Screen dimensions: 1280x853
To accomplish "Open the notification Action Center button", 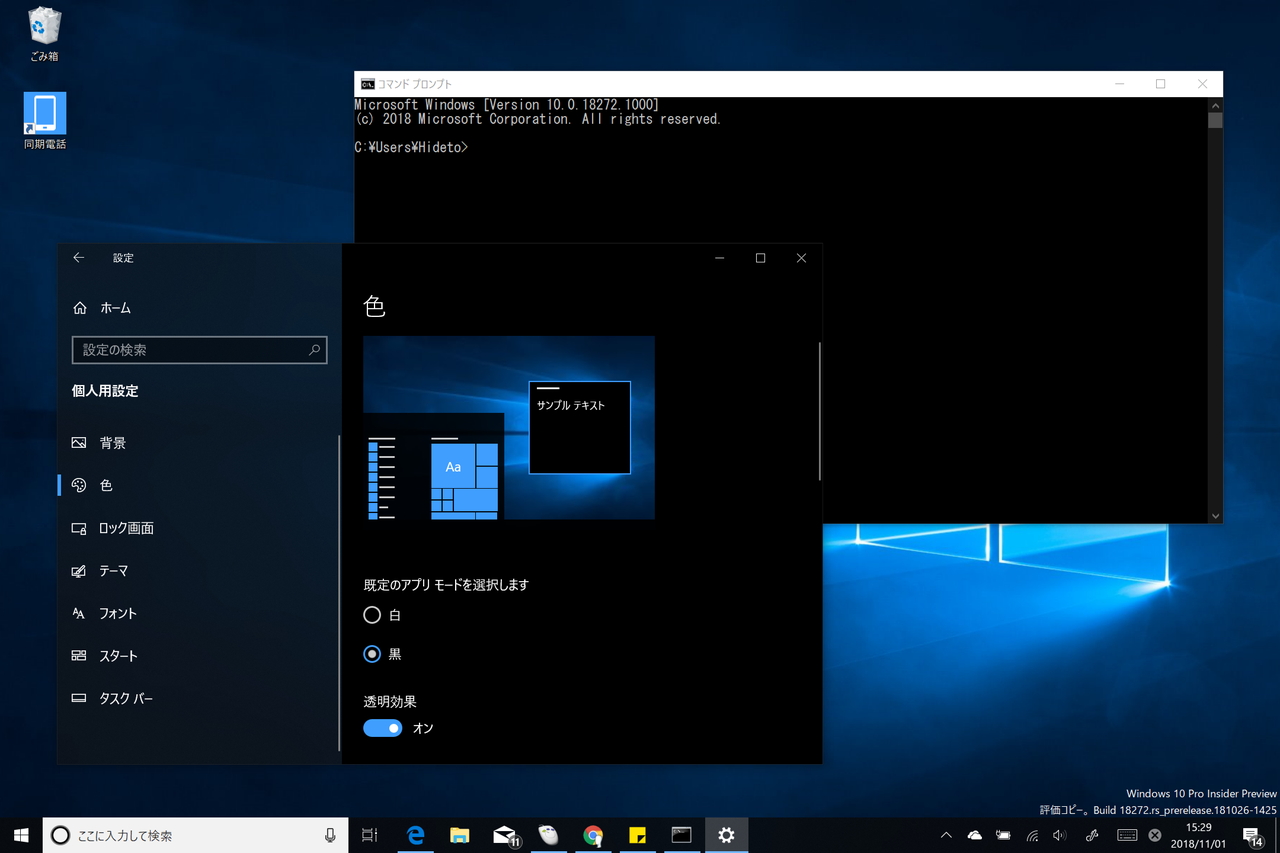I will pos(1252,835).
